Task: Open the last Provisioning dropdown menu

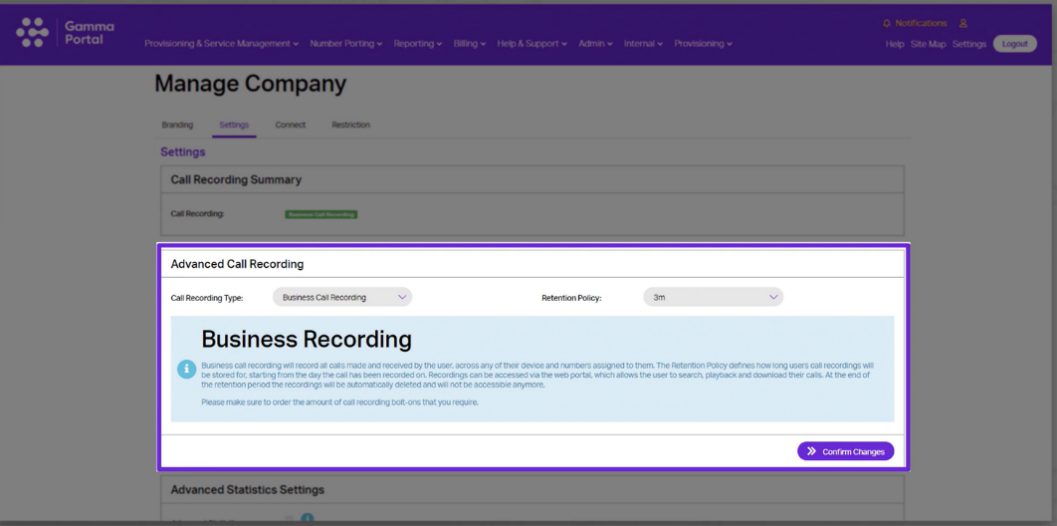Action: pos(703,44)
